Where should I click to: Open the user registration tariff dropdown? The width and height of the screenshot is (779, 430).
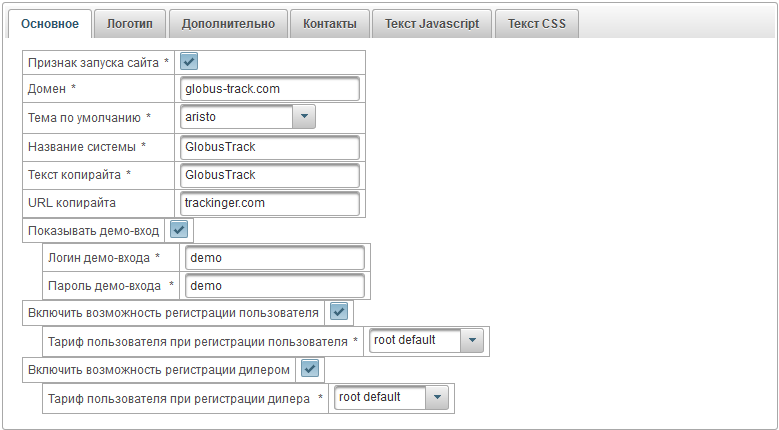(x=473, y=340)
